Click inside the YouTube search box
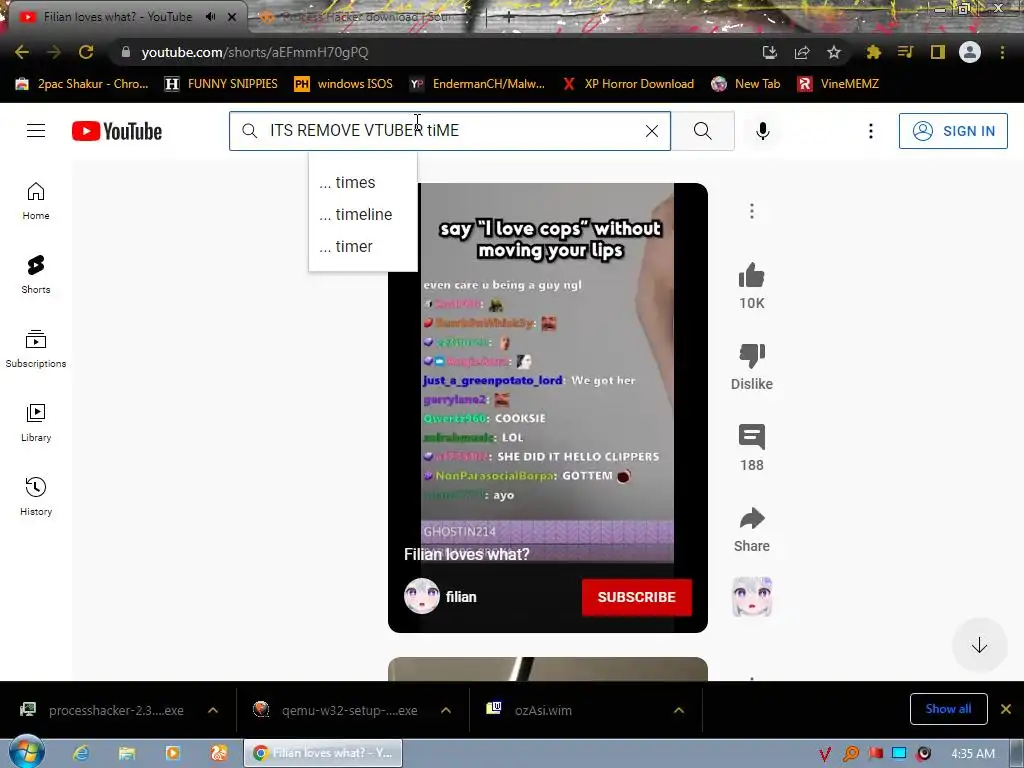 point(449,131)
